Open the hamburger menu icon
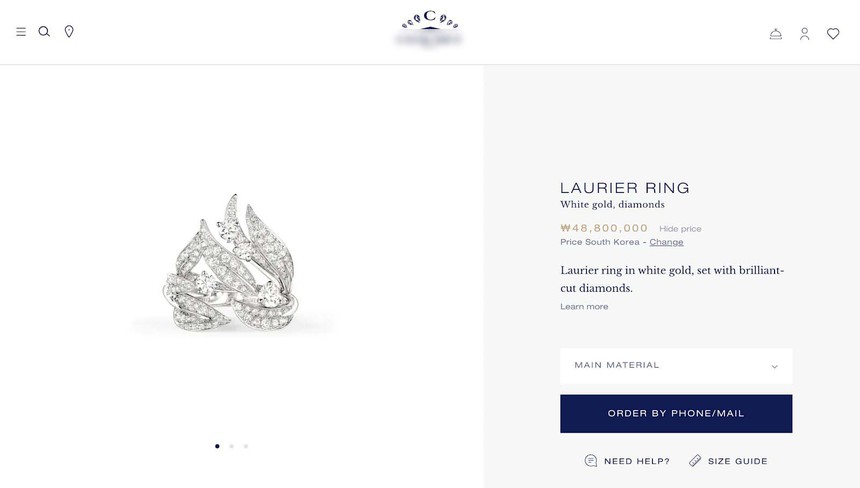860x488 pixels. [21, 32]
